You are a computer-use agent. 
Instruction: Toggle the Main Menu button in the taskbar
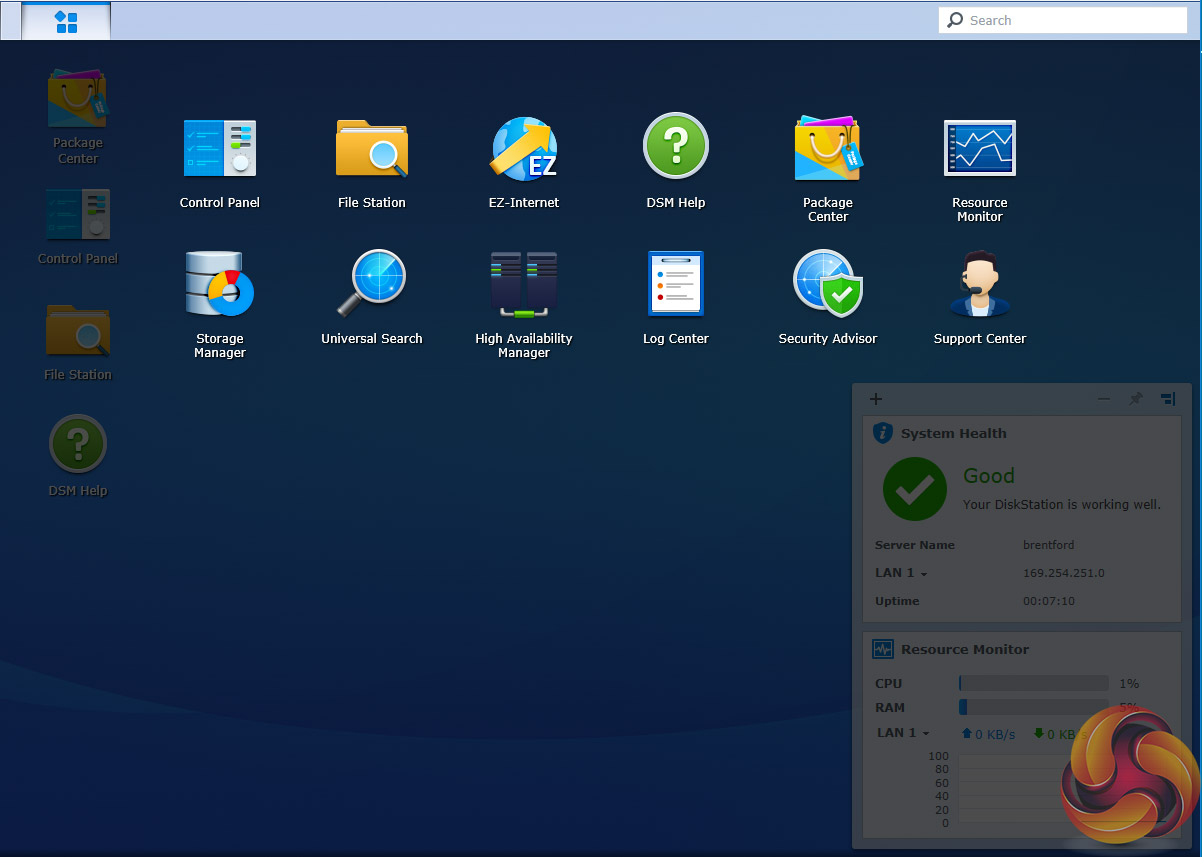(x=66, y=21)
